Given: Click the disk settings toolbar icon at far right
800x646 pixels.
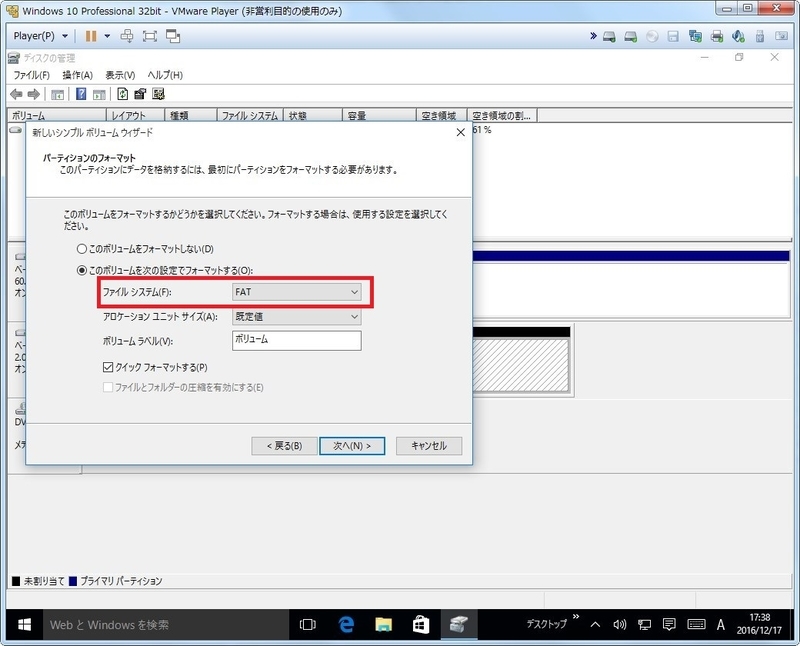Looking at the screenshot, I should (158, 94).
